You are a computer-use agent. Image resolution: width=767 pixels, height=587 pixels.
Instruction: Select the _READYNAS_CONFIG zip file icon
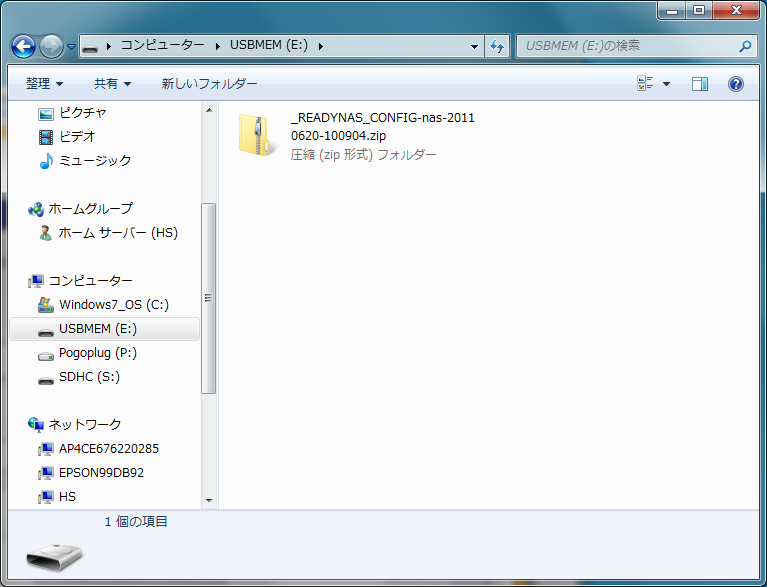coord(258,135)
